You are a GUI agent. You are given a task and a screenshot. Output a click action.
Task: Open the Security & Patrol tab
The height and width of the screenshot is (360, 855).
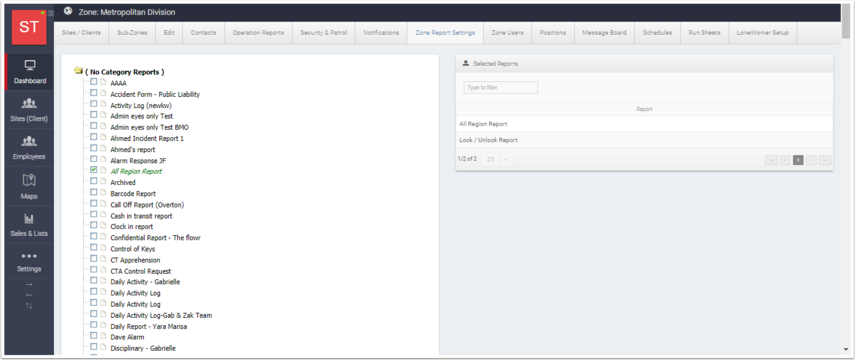323,33
